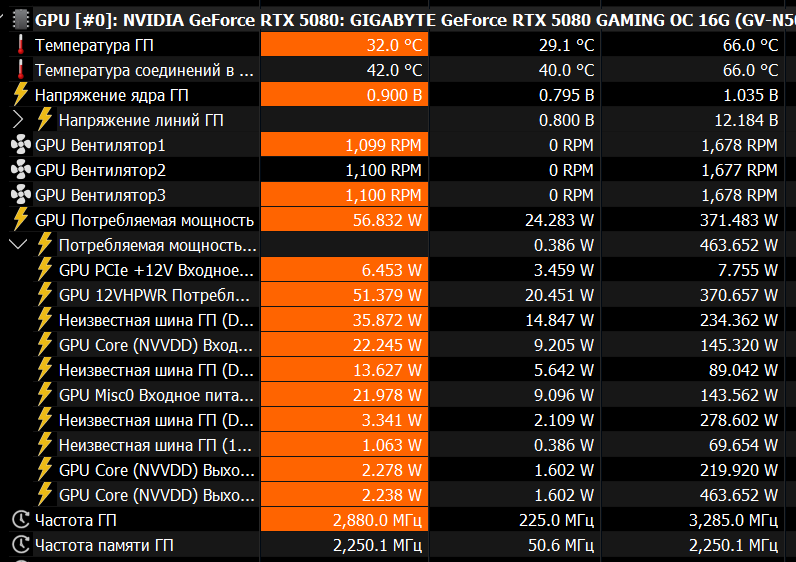The height and width of the screenshot is (562, 796).
Task: Click the minimum value 0.795 В
Action: click(567, 95)
